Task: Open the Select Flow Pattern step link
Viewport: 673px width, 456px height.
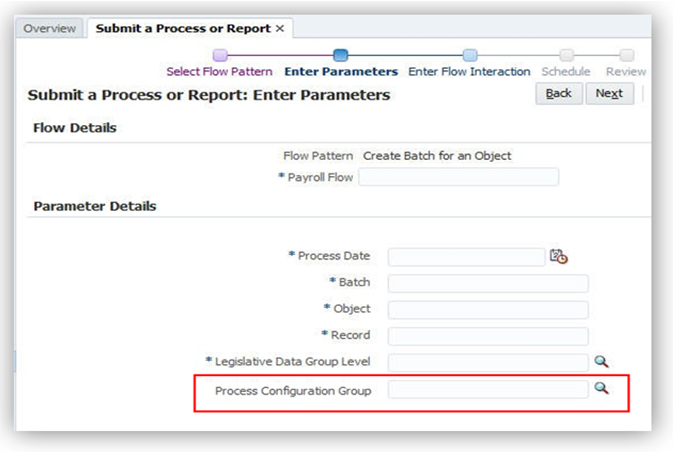Action: tap(219, 72)
